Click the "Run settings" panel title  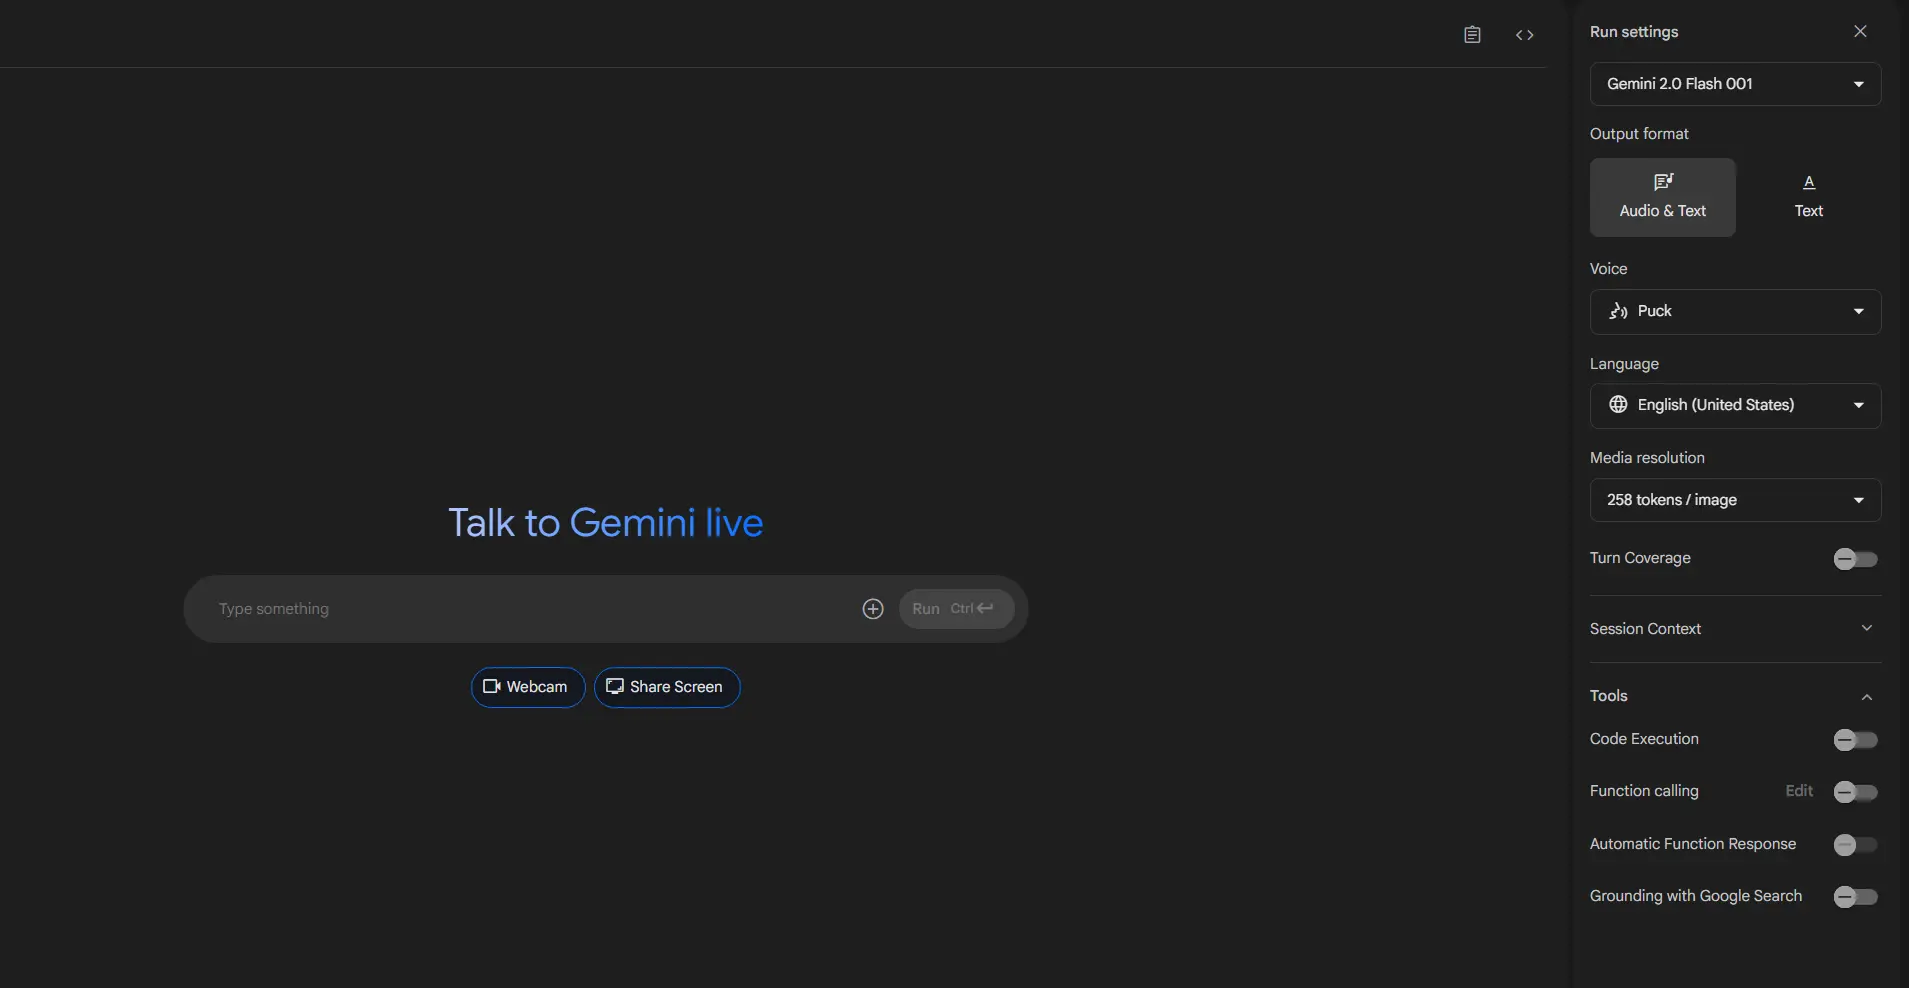click(x=1634, y=32)
